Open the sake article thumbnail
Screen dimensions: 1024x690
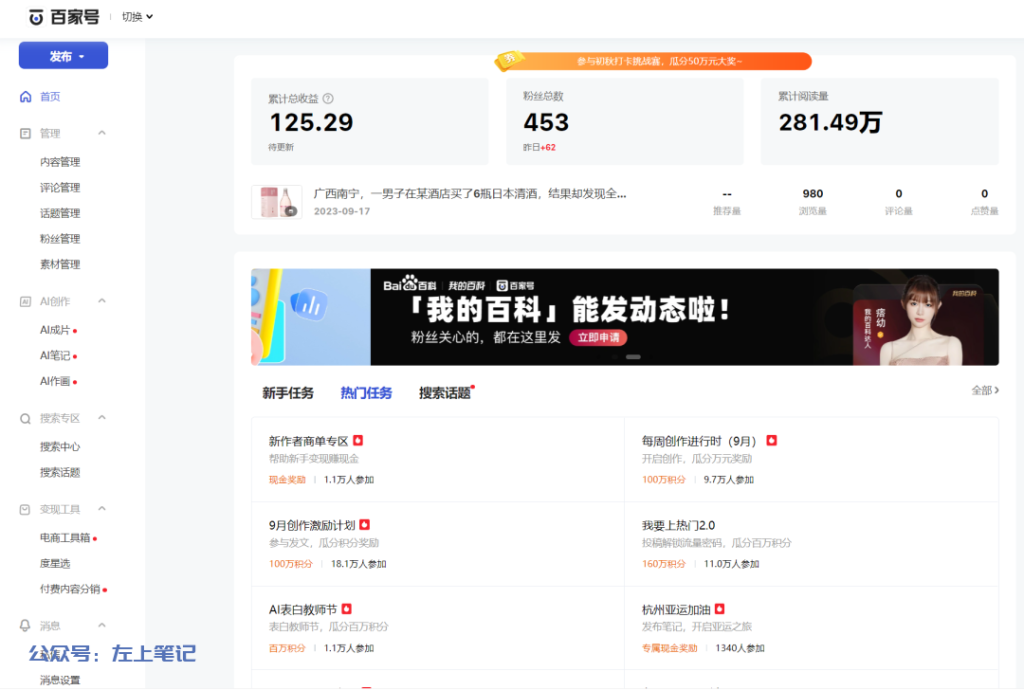(277, 202)
